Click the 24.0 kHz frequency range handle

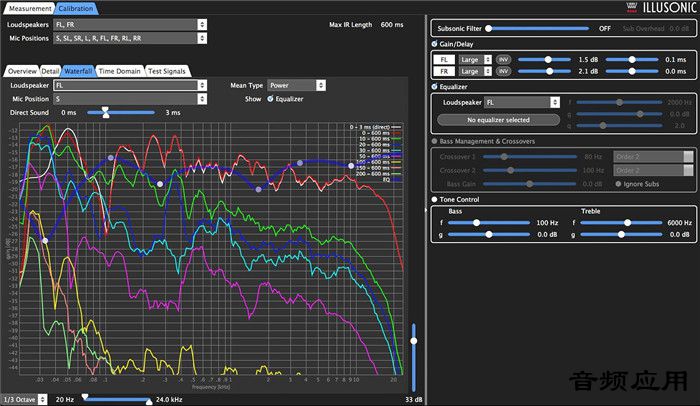coord(149,402)
